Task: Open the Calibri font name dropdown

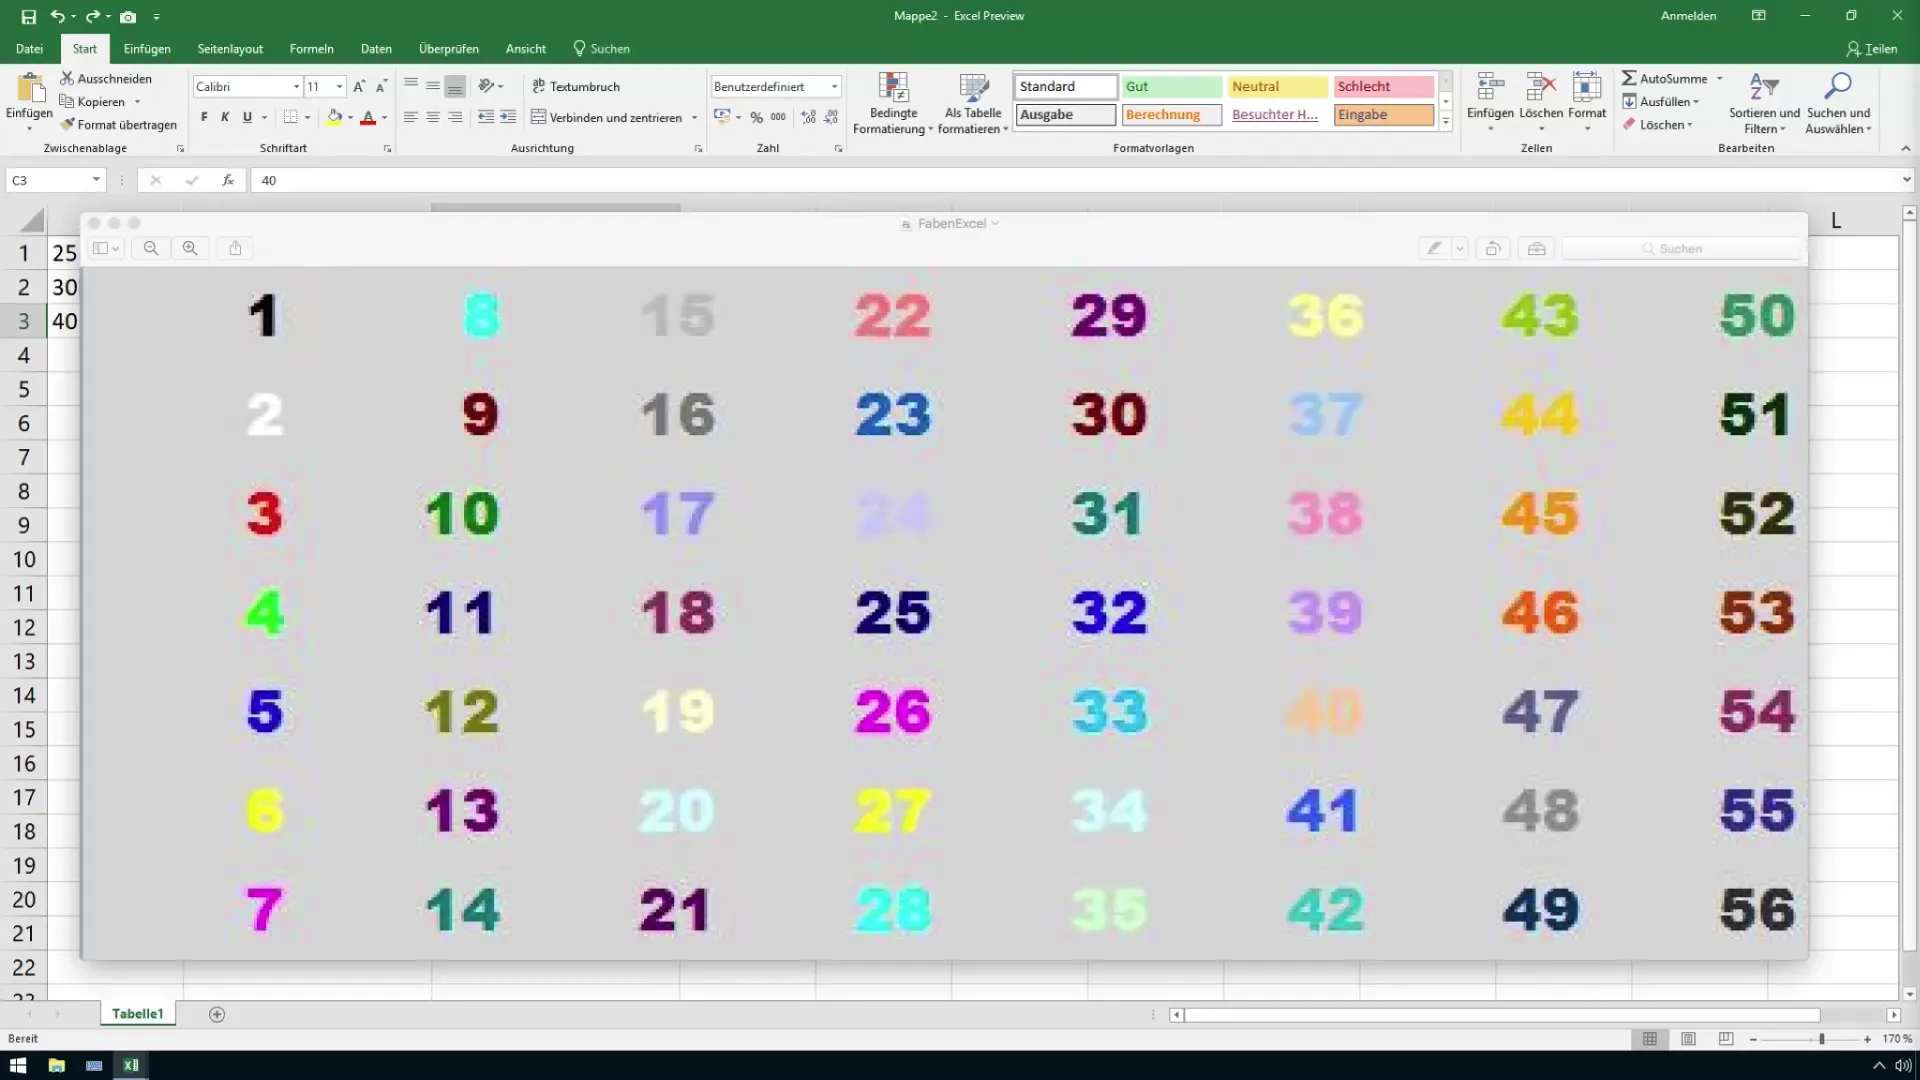Action: point(296,87)
